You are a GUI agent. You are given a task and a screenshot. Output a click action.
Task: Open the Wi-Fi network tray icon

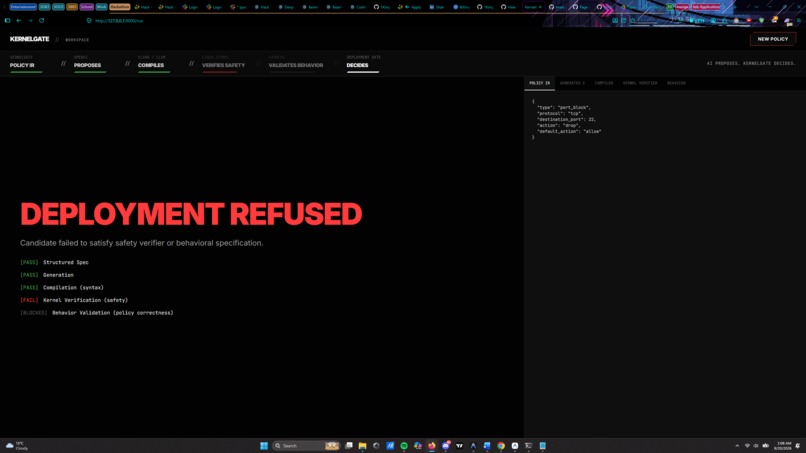[747, 446]
